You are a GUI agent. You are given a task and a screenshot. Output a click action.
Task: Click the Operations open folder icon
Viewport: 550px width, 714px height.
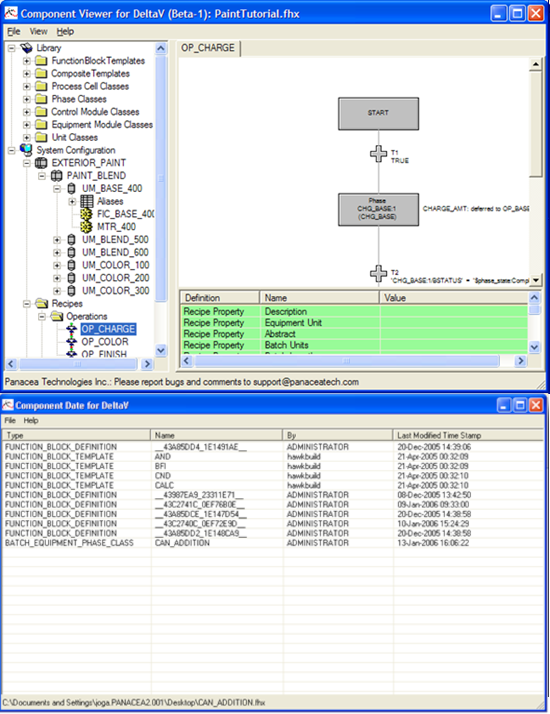(57, 316)
